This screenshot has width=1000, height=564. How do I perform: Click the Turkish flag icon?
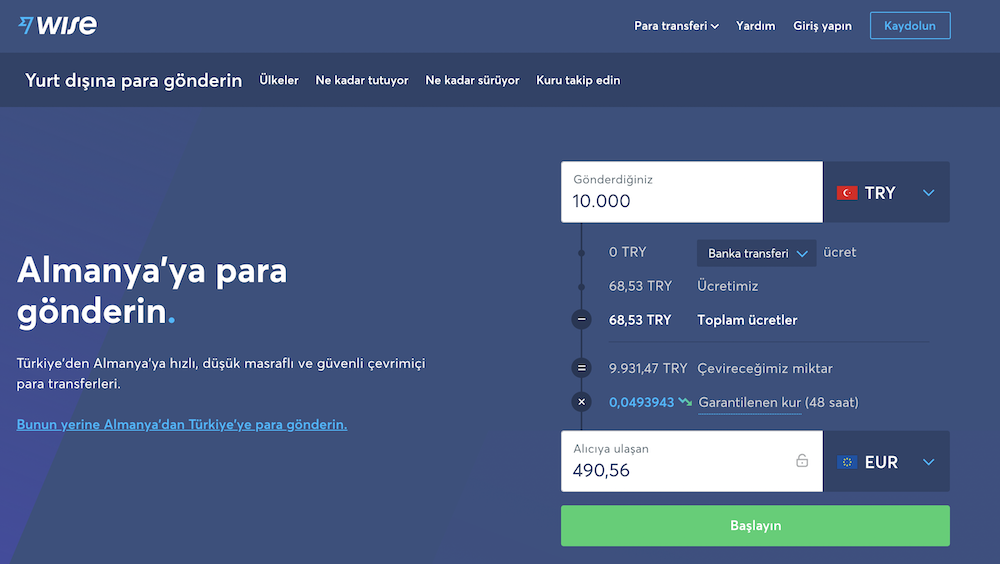(847, 193)
